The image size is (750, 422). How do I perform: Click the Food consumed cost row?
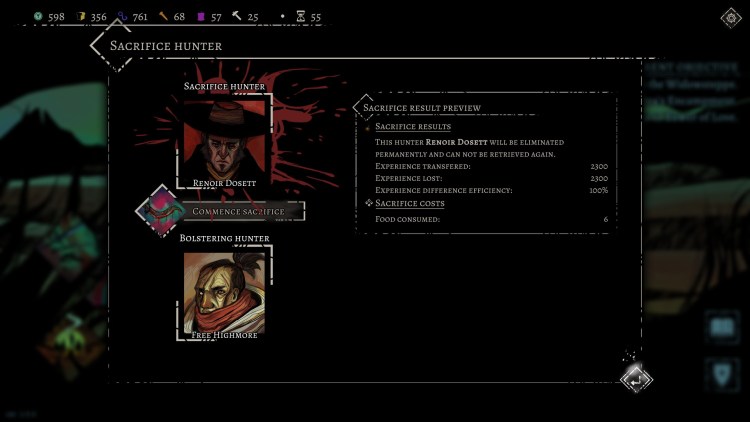coord(490,219)
